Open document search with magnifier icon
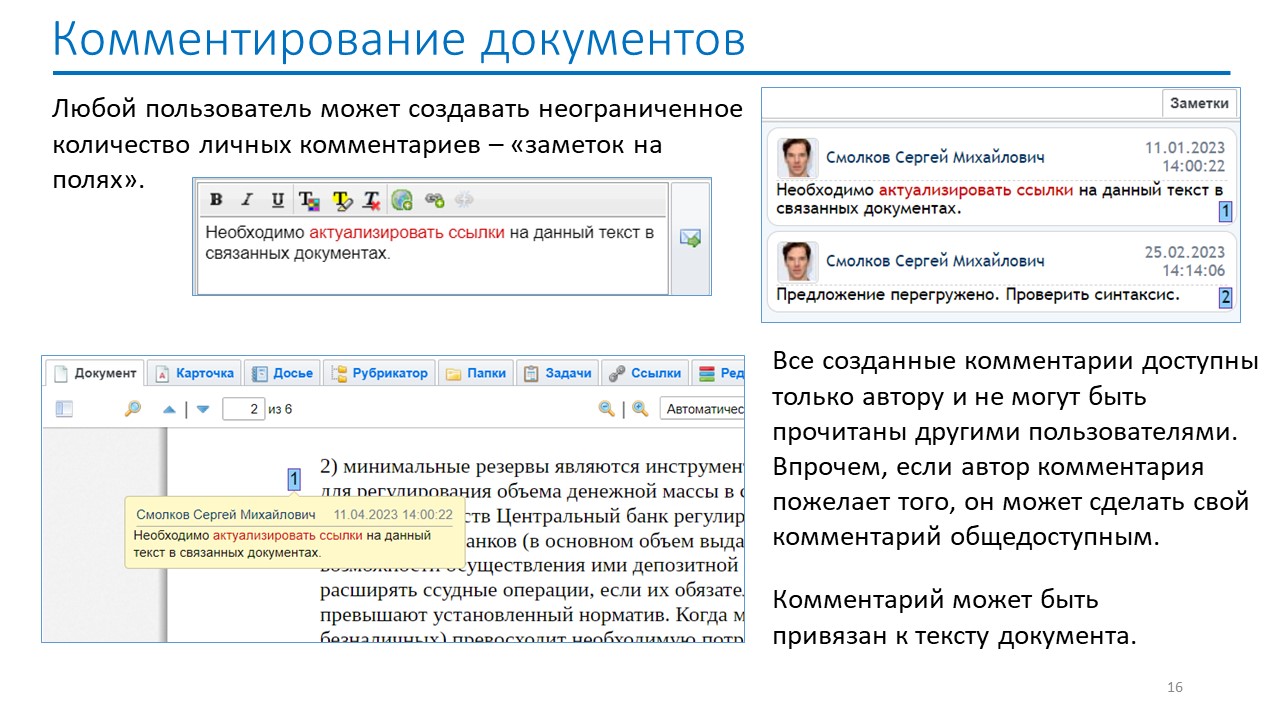The width and height of the screenshot is (1280, 720). (132, 409)
